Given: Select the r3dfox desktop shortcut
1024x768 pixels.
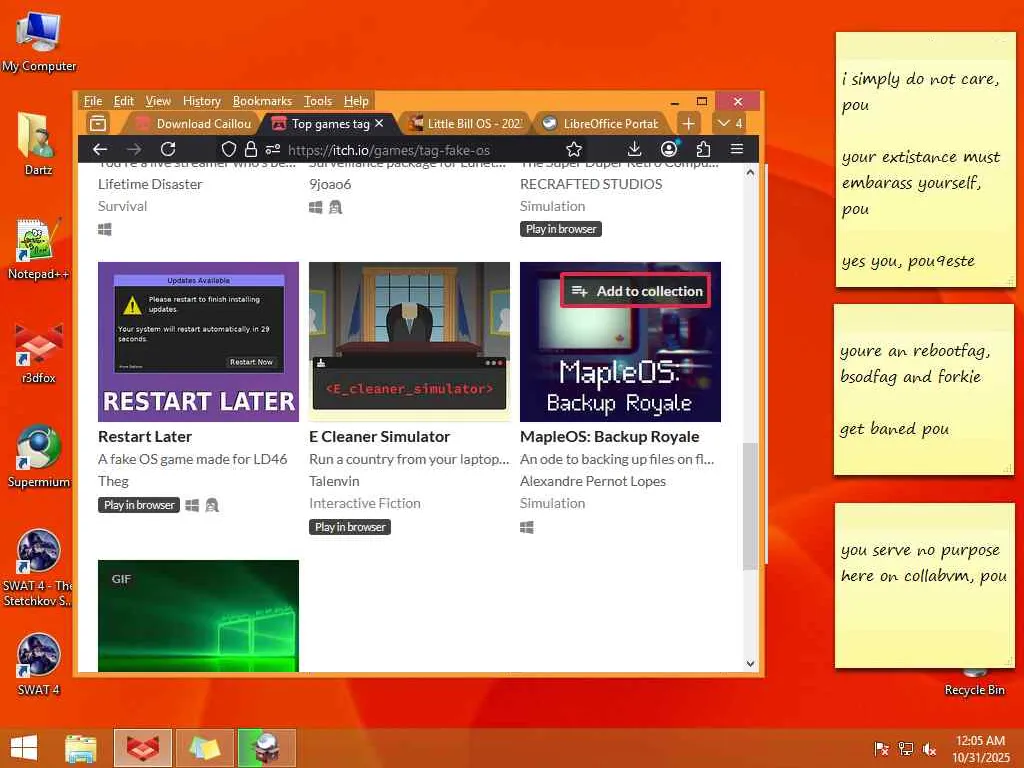Looking at the screenshot, I should 38,353.
